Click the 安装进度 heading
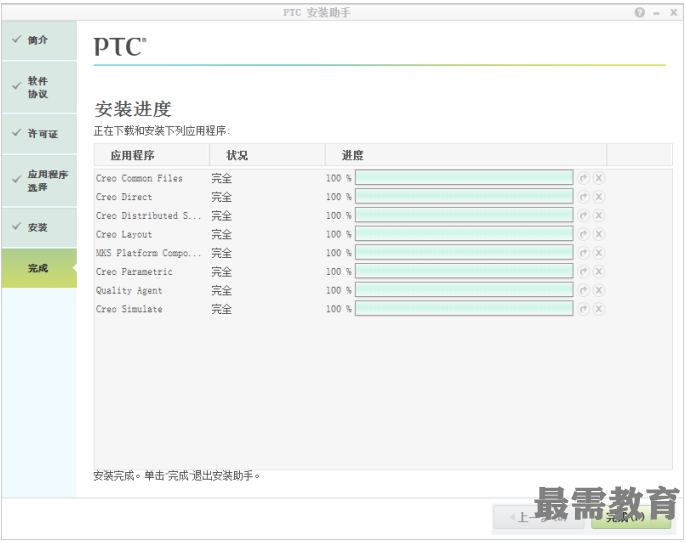Viewport: 686px width, 543px height. [x=133, y=109]
